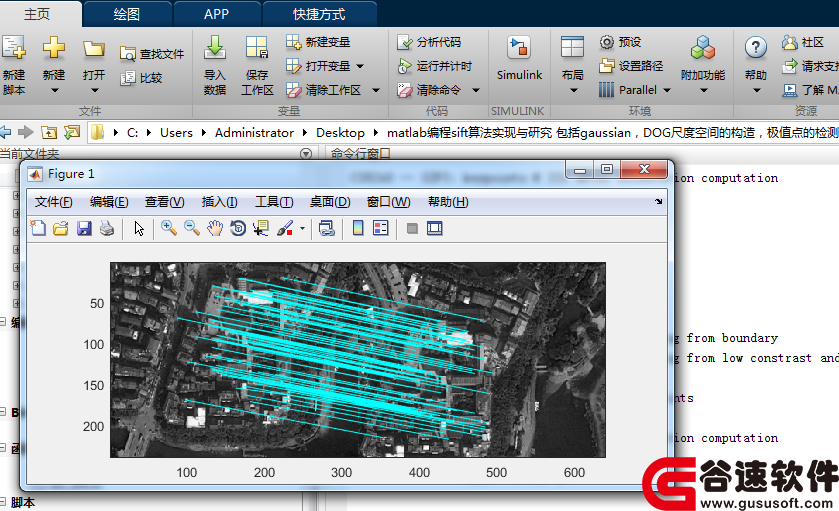Click Analyze Code (分析代码)
Image resolution: width=839 pixels, height=511 pixels.
point(429,42)
